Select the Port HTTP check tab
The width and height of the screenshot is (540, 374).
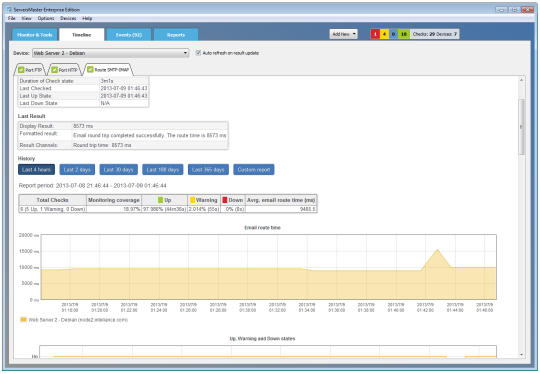[x=64, y=70]
